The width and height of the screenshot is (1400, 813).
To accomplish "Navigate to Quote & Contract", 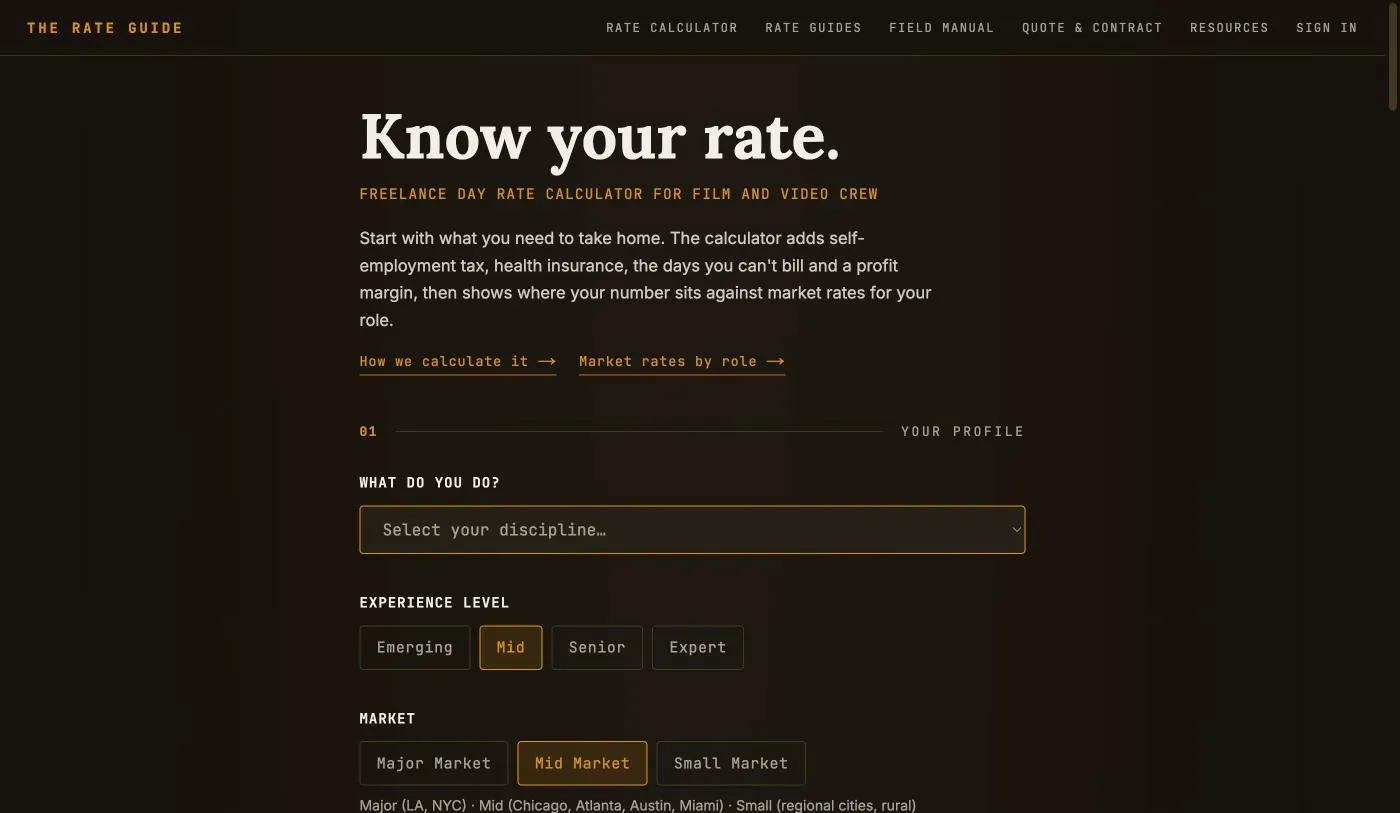I will 1092,28.
